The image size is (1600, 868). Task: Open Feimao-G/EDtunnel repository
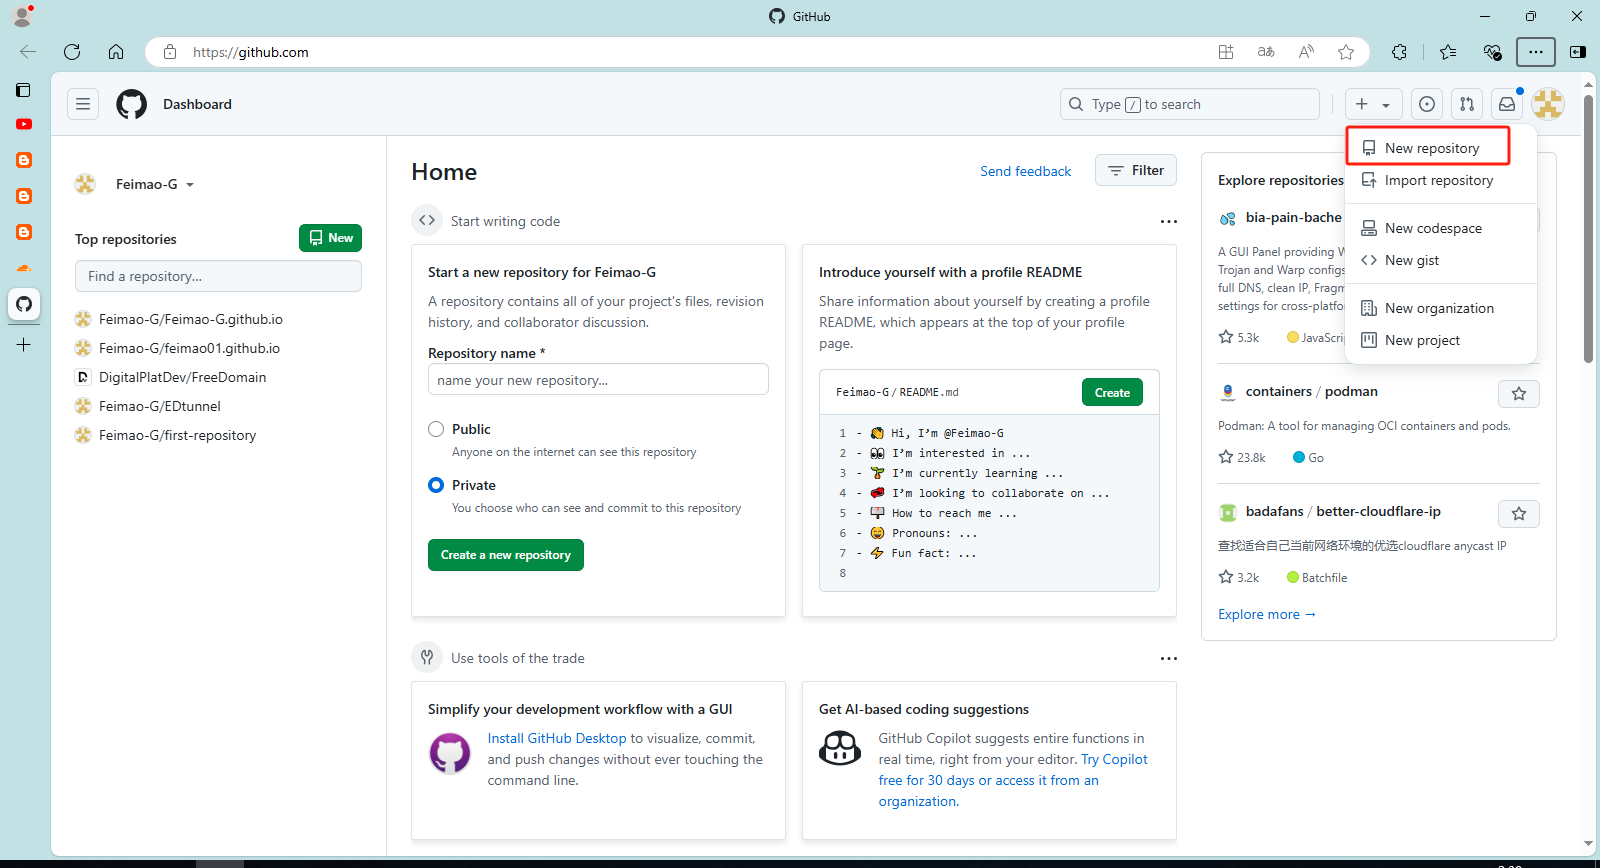160,406
